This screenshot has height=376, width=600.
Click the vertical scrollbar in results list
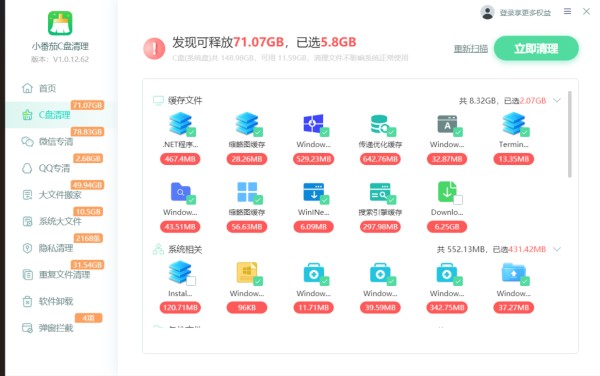[x=569, y=134]
